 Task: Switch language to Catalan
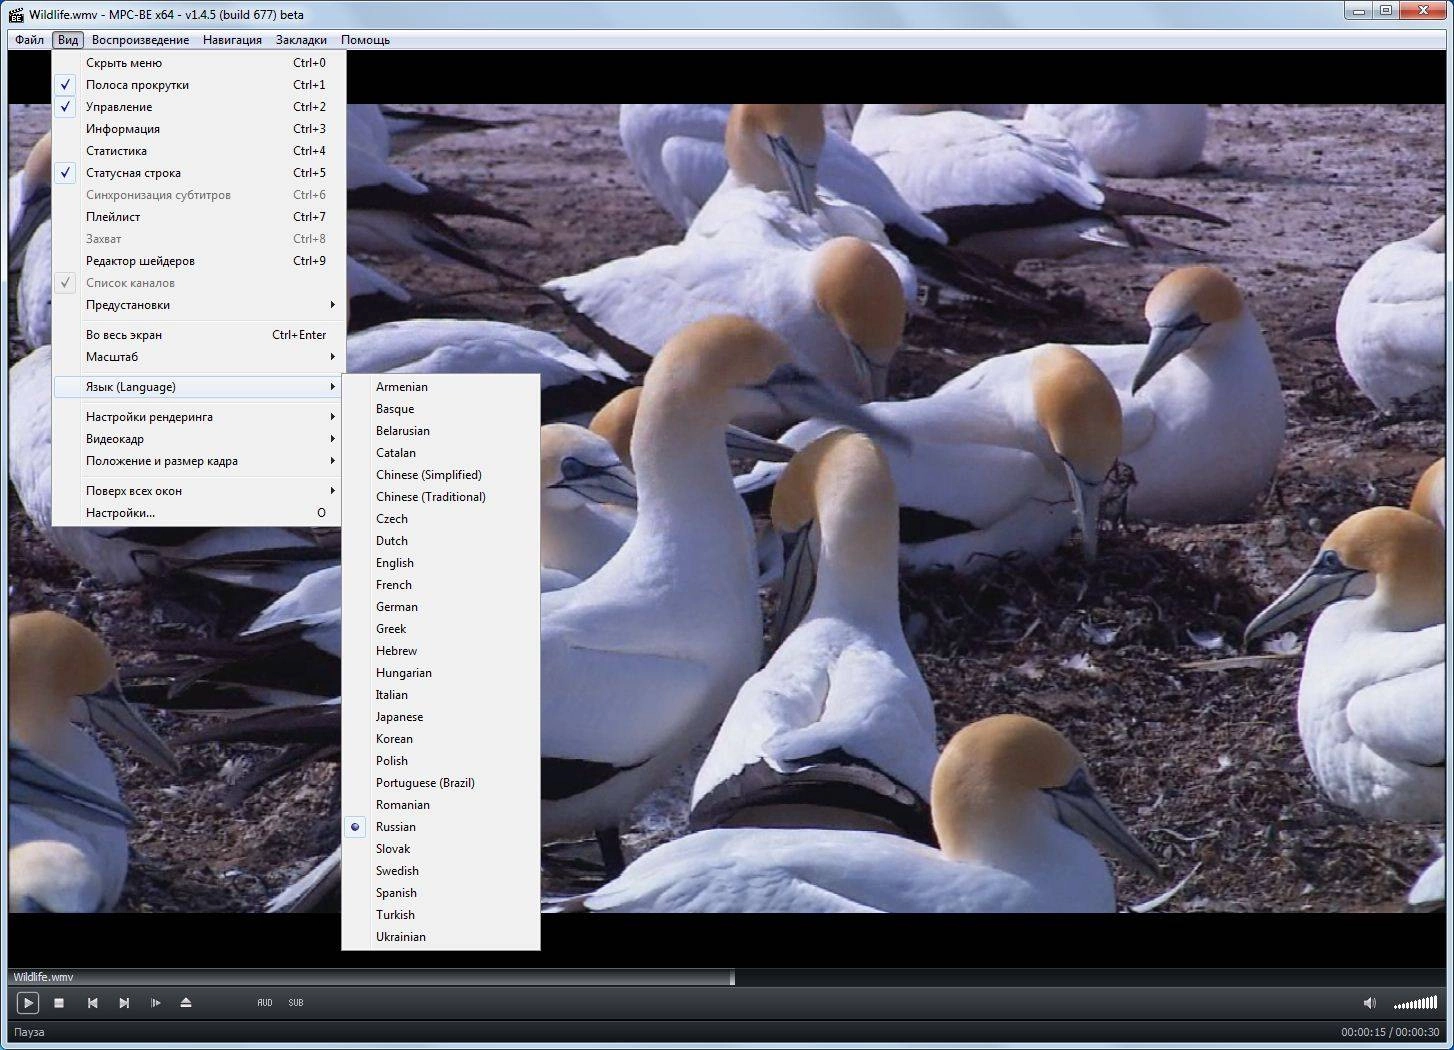(440, 453)
